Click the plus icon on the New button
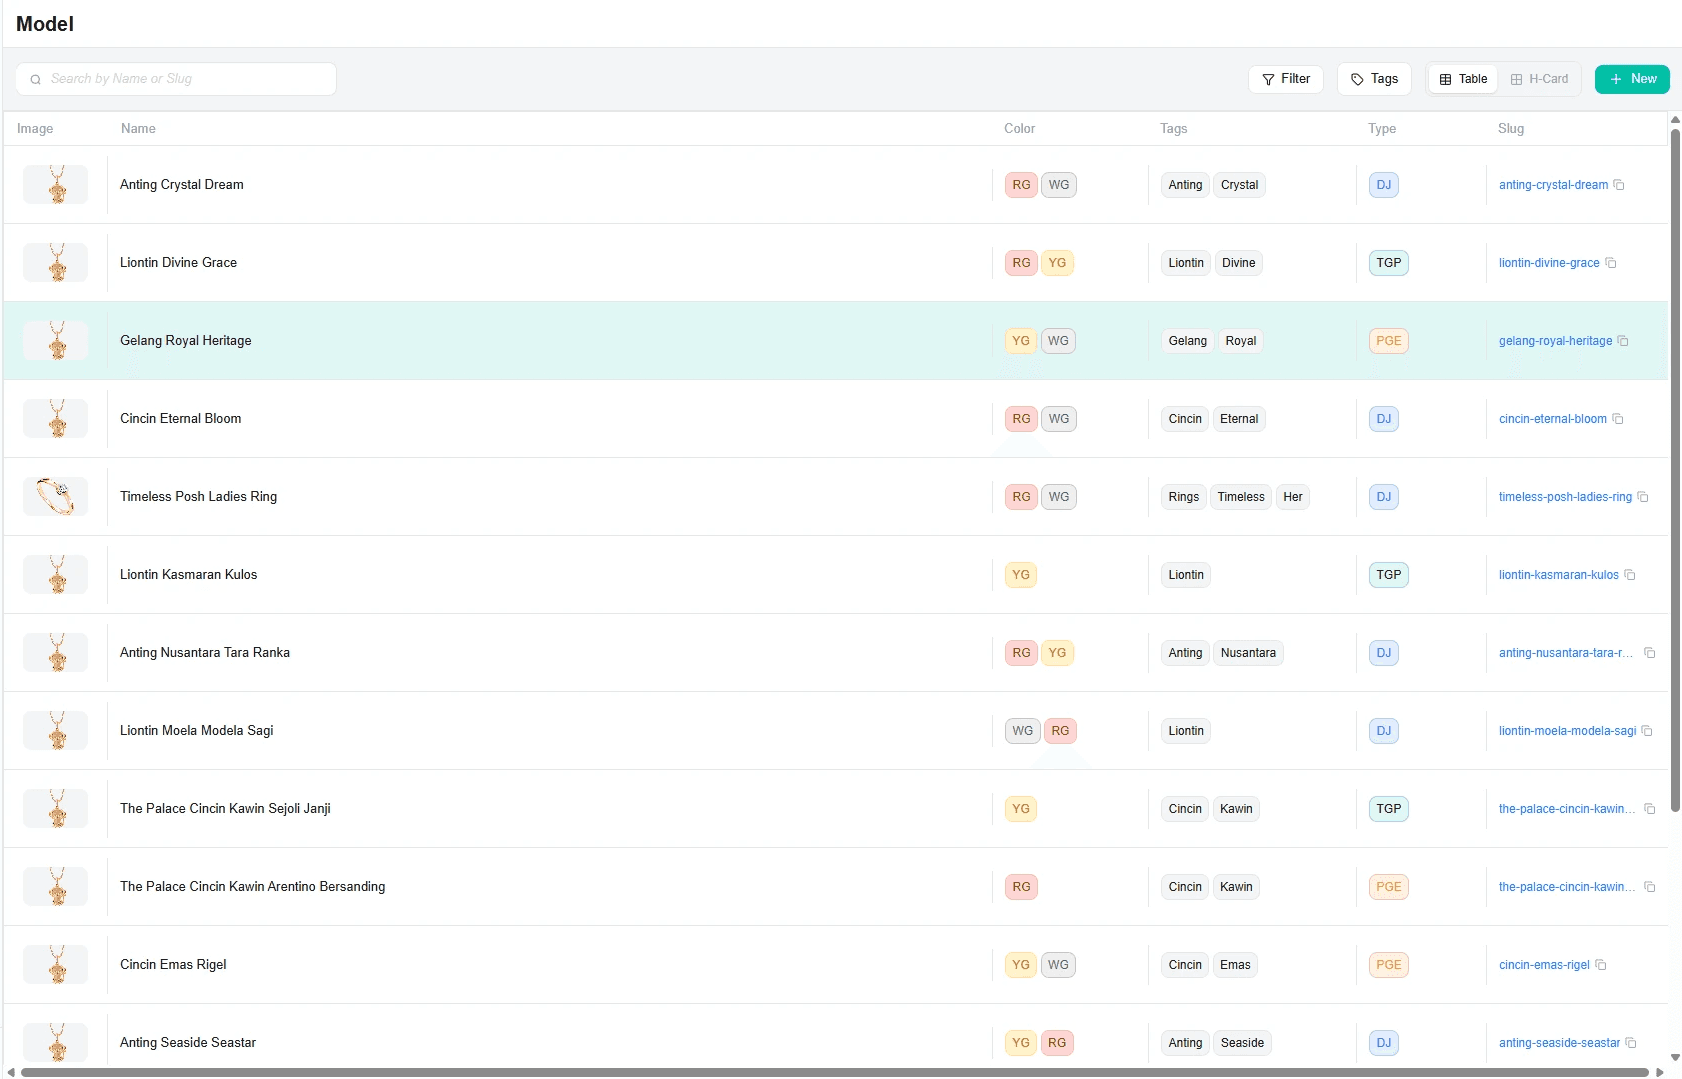 (x=1616, y=78)
